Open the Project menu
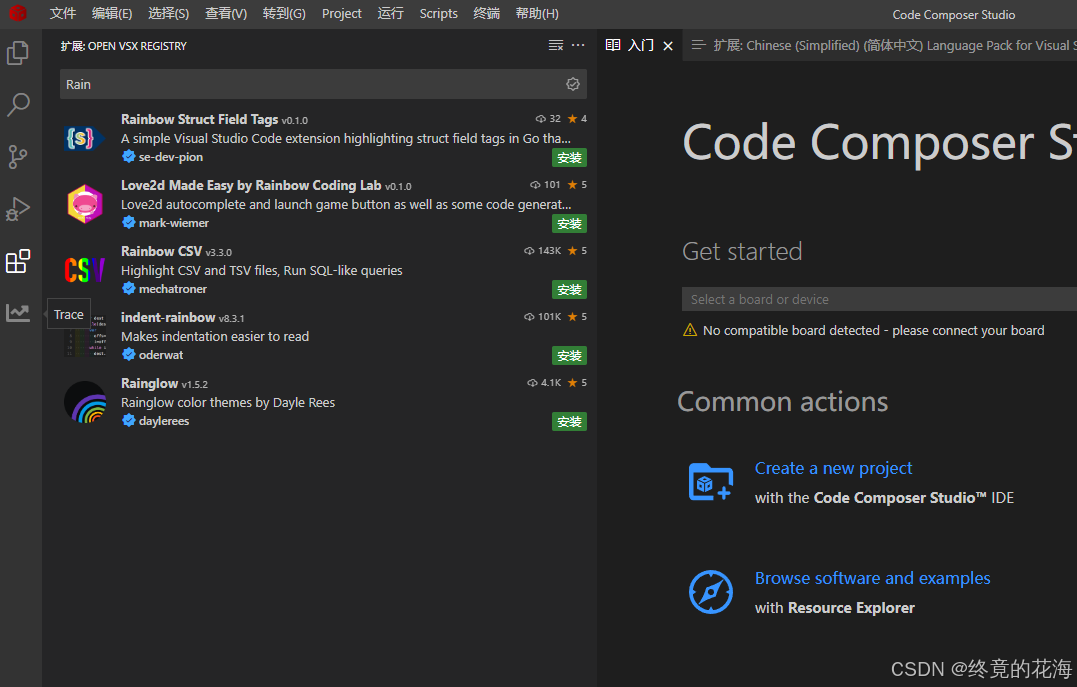 [x=341, y=13]
